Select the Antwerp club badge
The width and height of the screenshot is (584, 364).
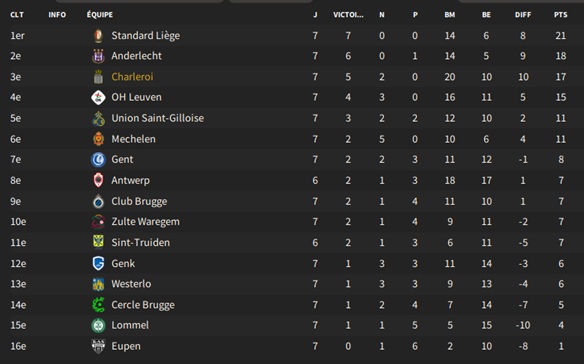coord(98,180)
